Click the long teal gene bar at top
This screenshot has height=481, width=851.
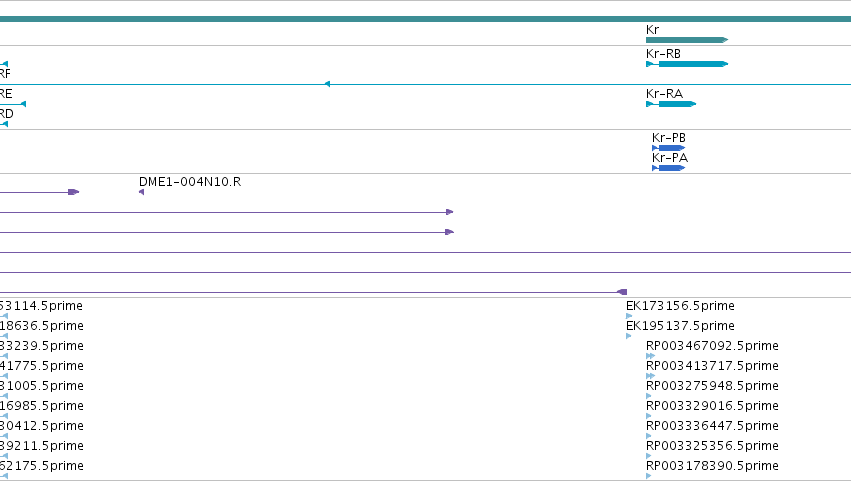click(x=426, y=19)
